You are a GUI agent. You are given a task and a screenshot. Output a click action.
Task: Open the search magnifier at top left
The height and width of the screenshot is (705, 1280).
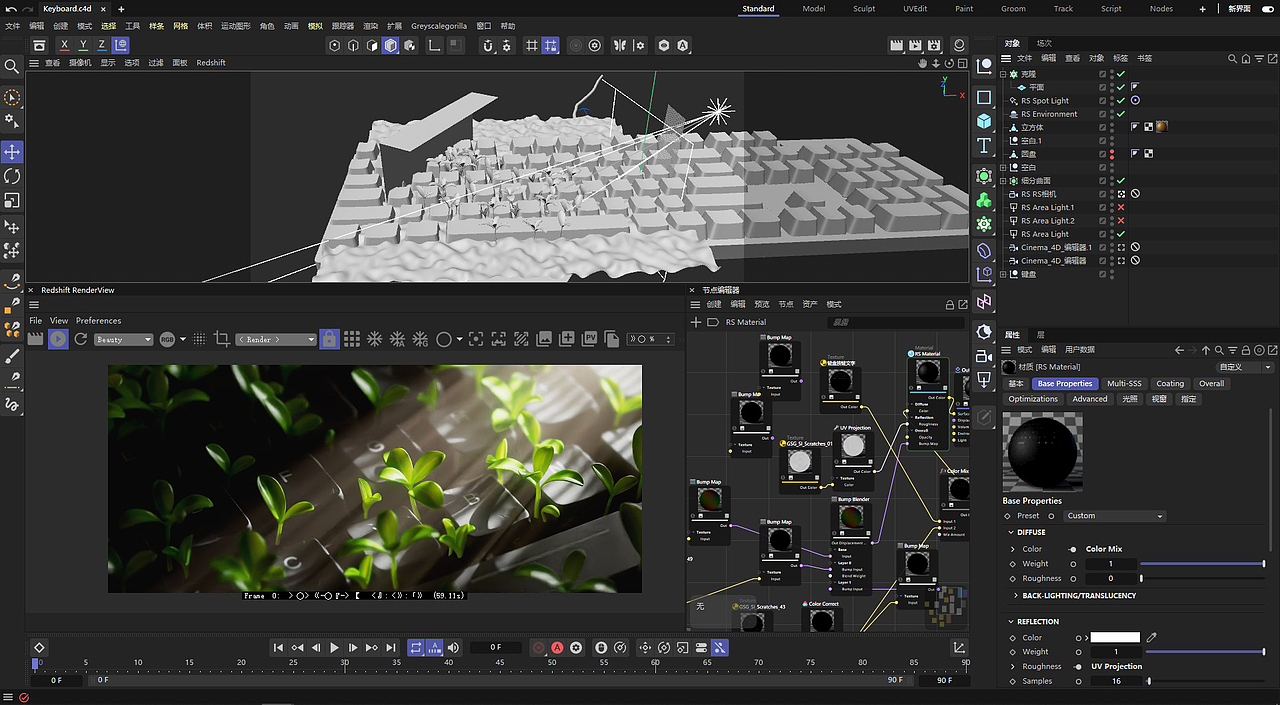(x=12, y=66)
